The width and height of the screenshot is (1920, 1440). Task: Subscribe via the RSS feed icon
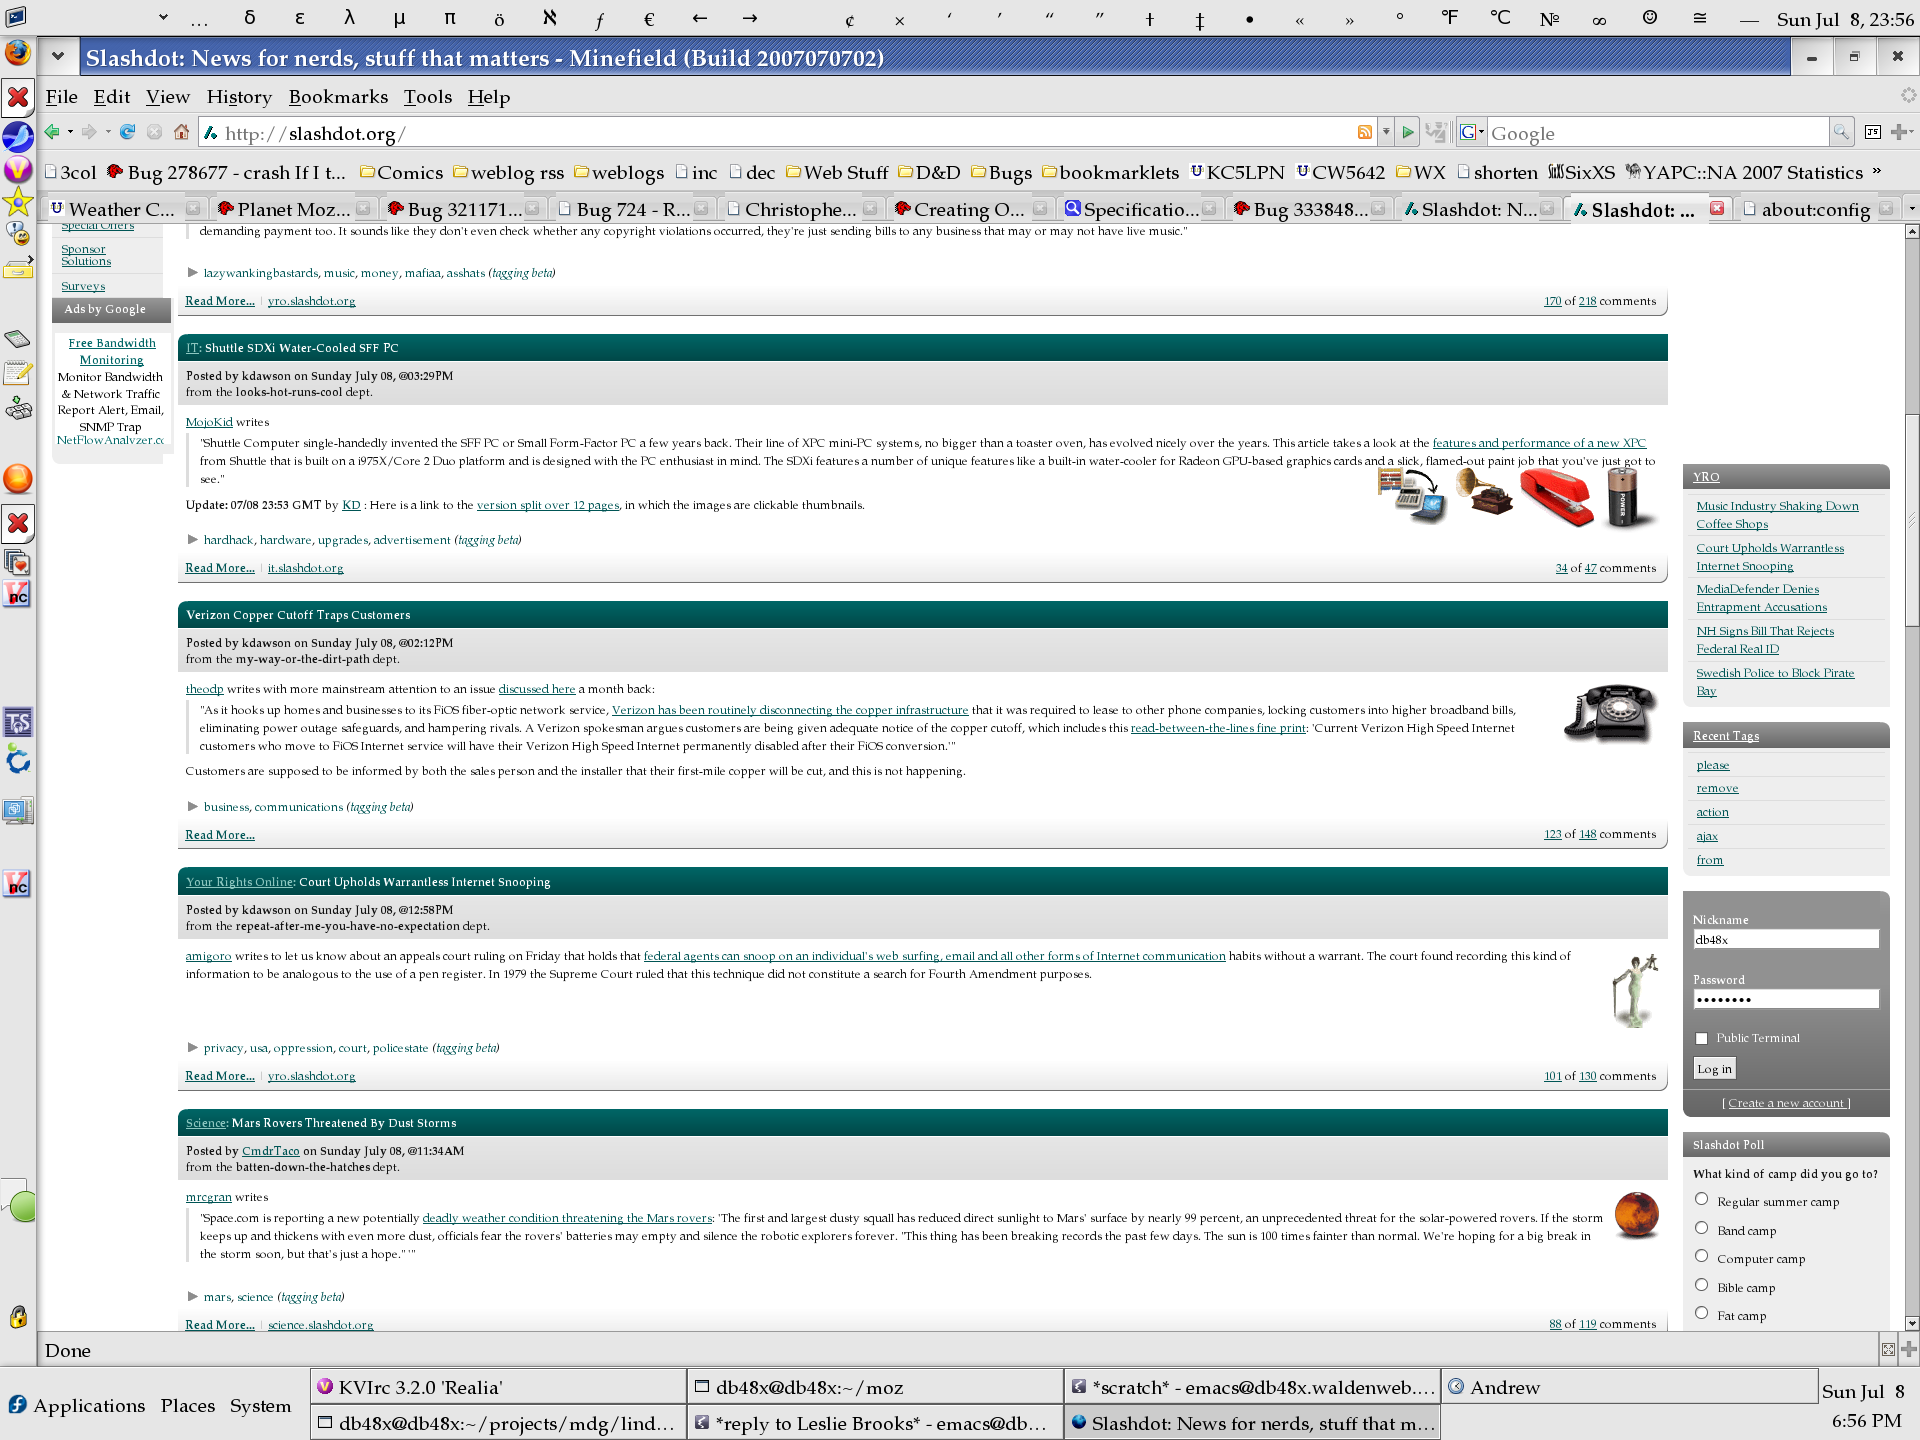[1364, 132]
